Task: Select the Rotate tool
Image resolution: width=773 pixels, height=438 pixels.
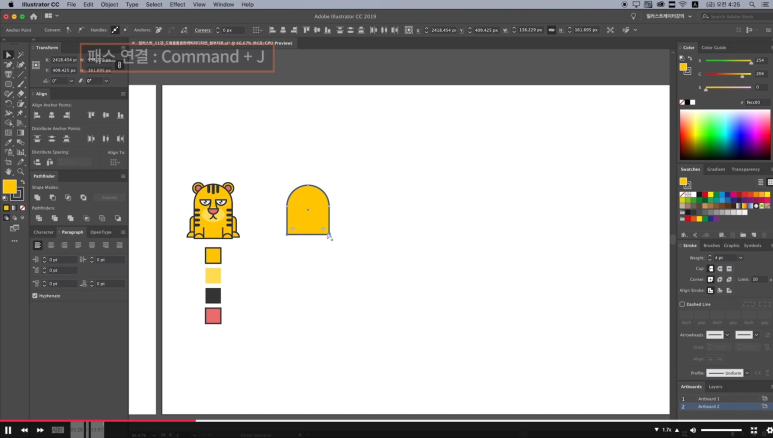Action: point(8,104)
